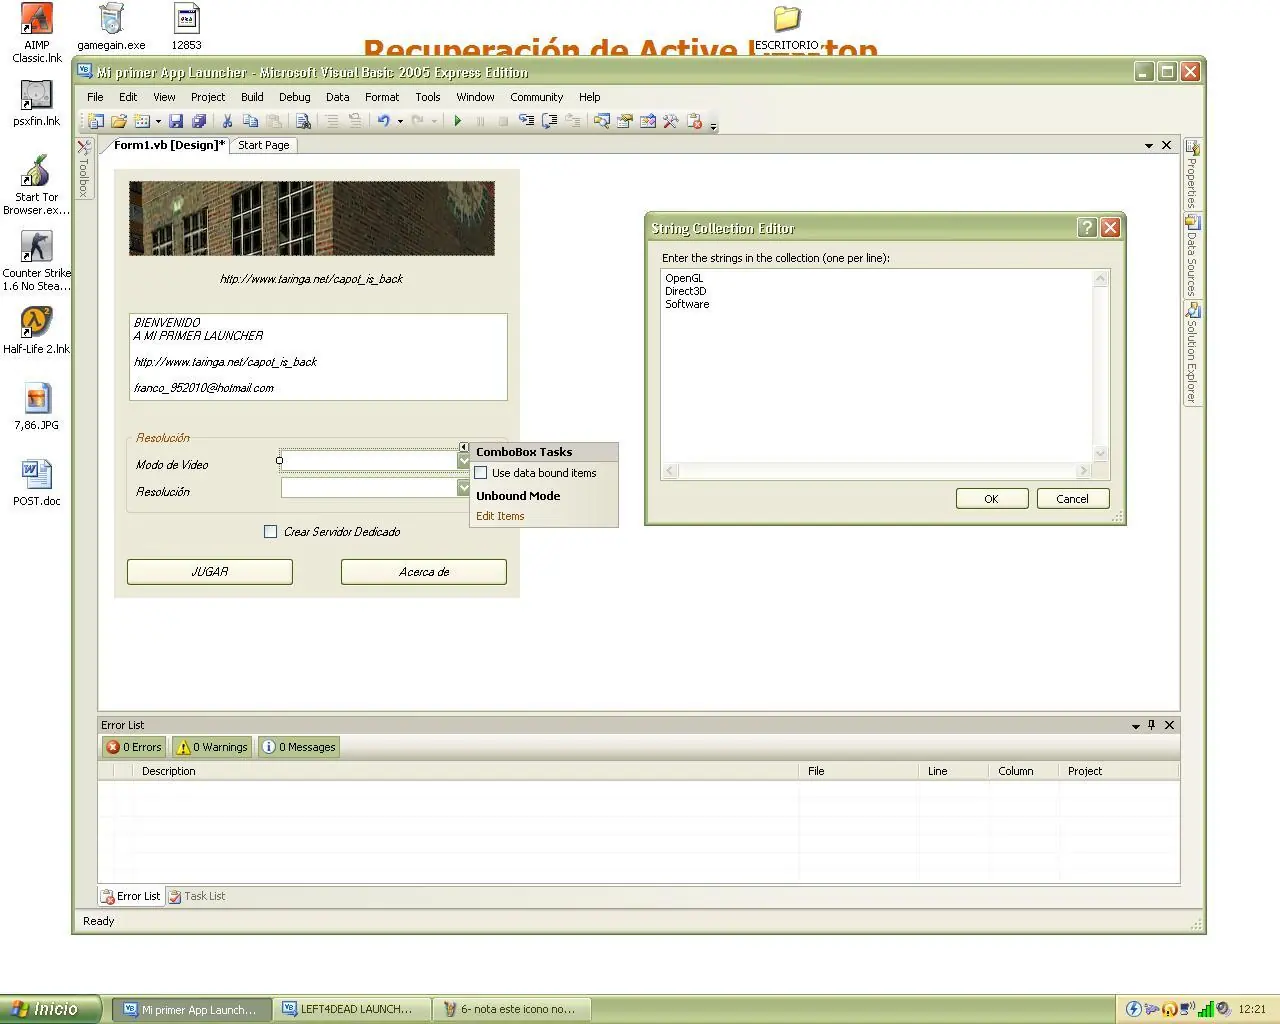Screen dimensions: 1280x1024
Task: Sort the Error List by Description column
Action: [466, 771]
